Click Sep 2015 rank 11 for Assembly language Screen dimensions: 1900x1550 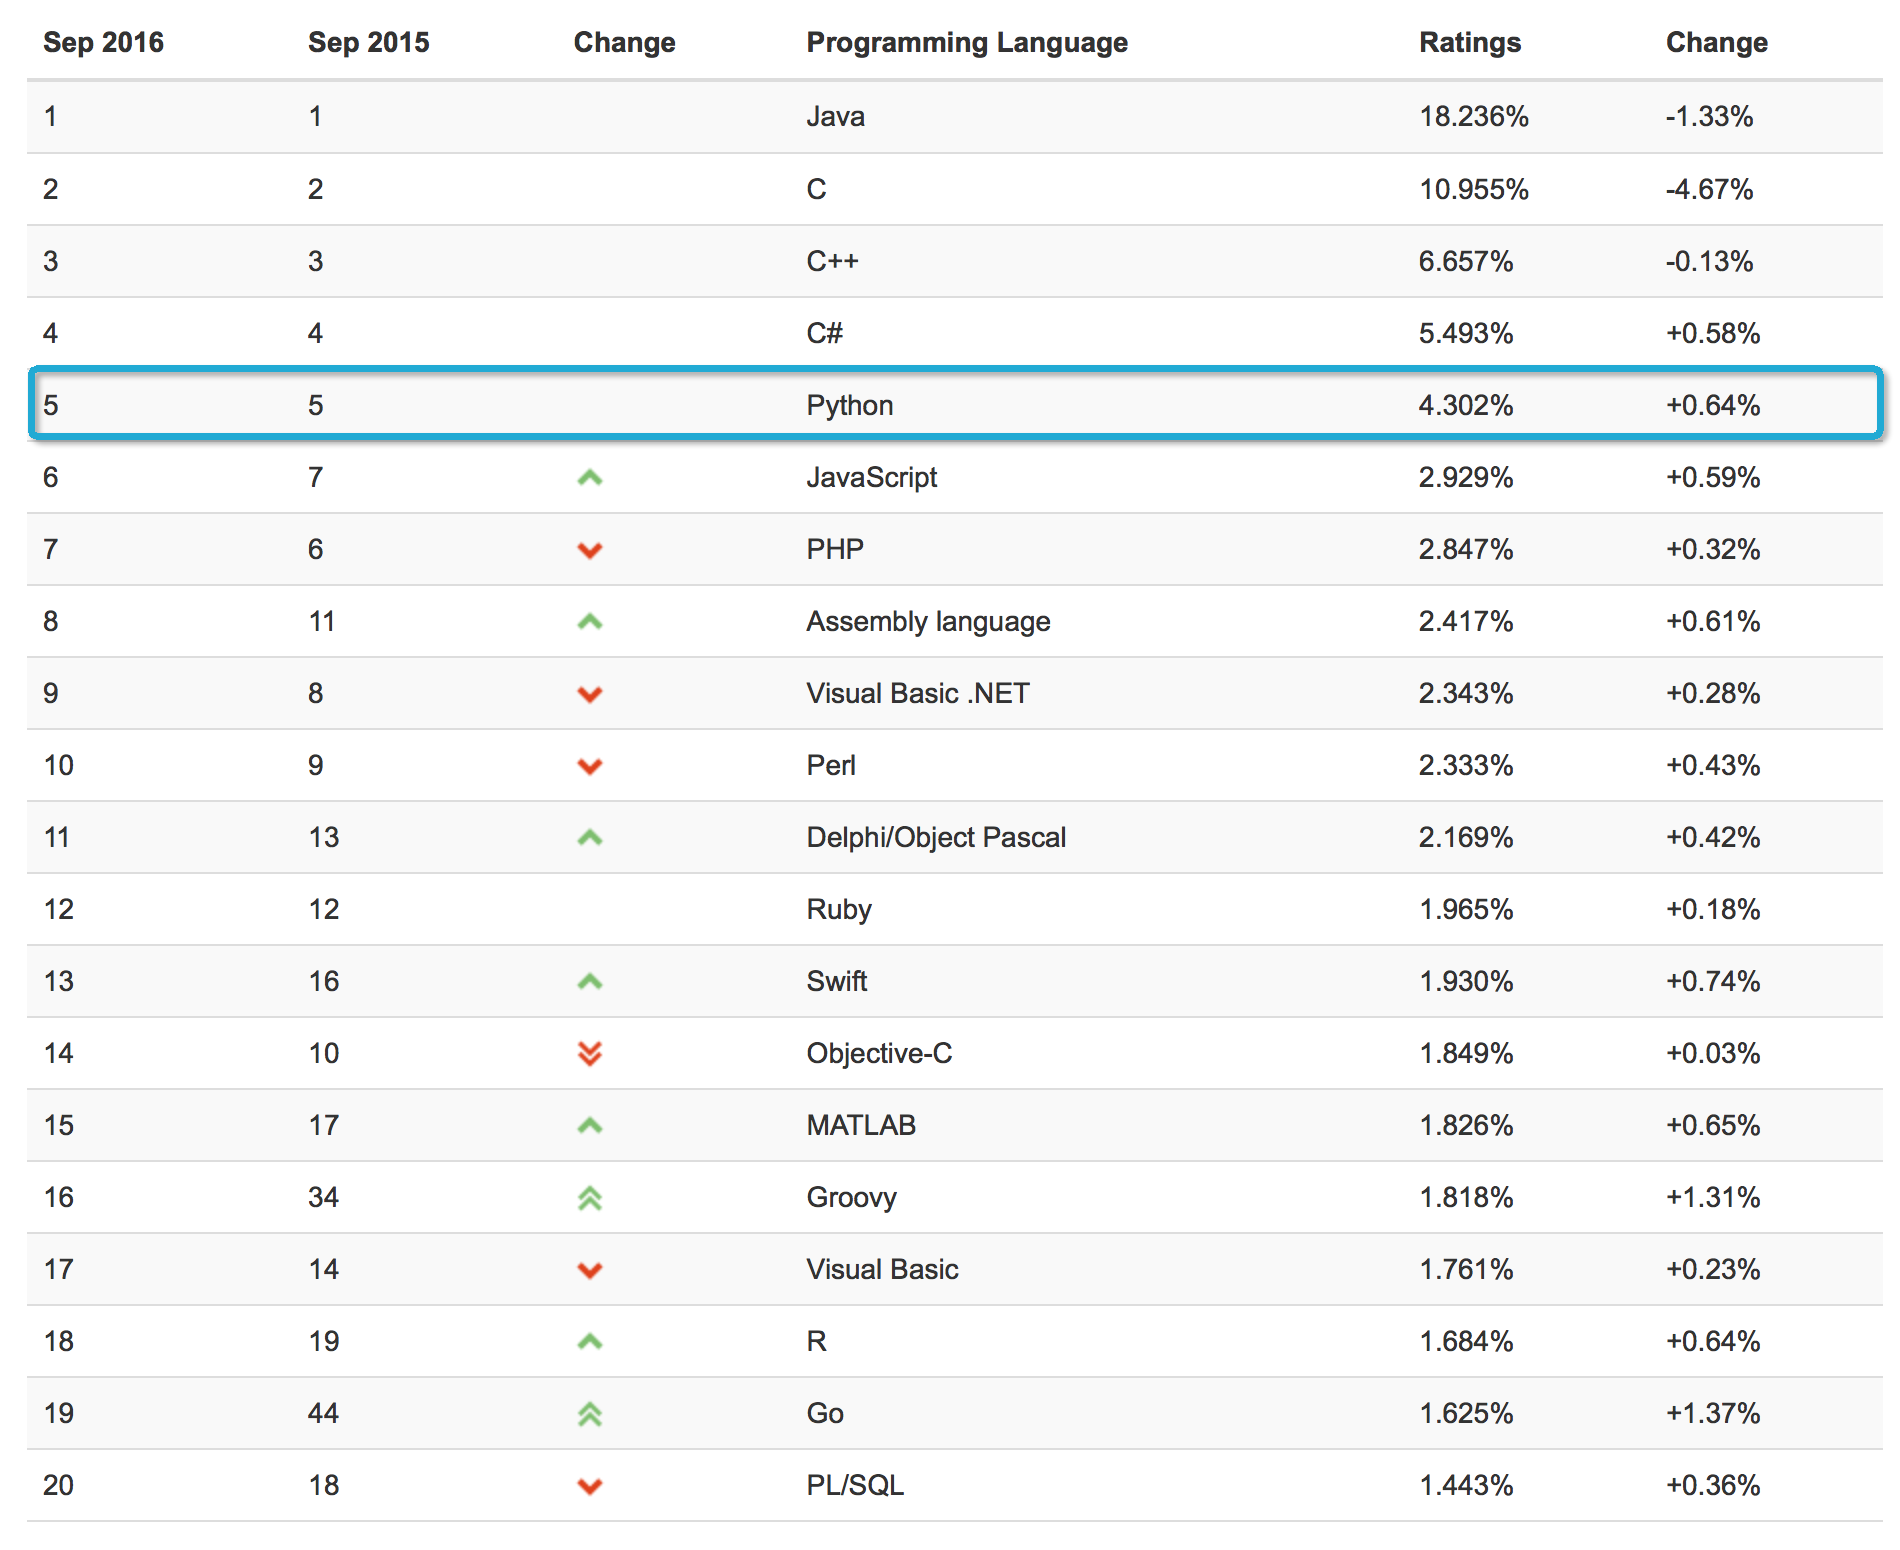point(322,621)
